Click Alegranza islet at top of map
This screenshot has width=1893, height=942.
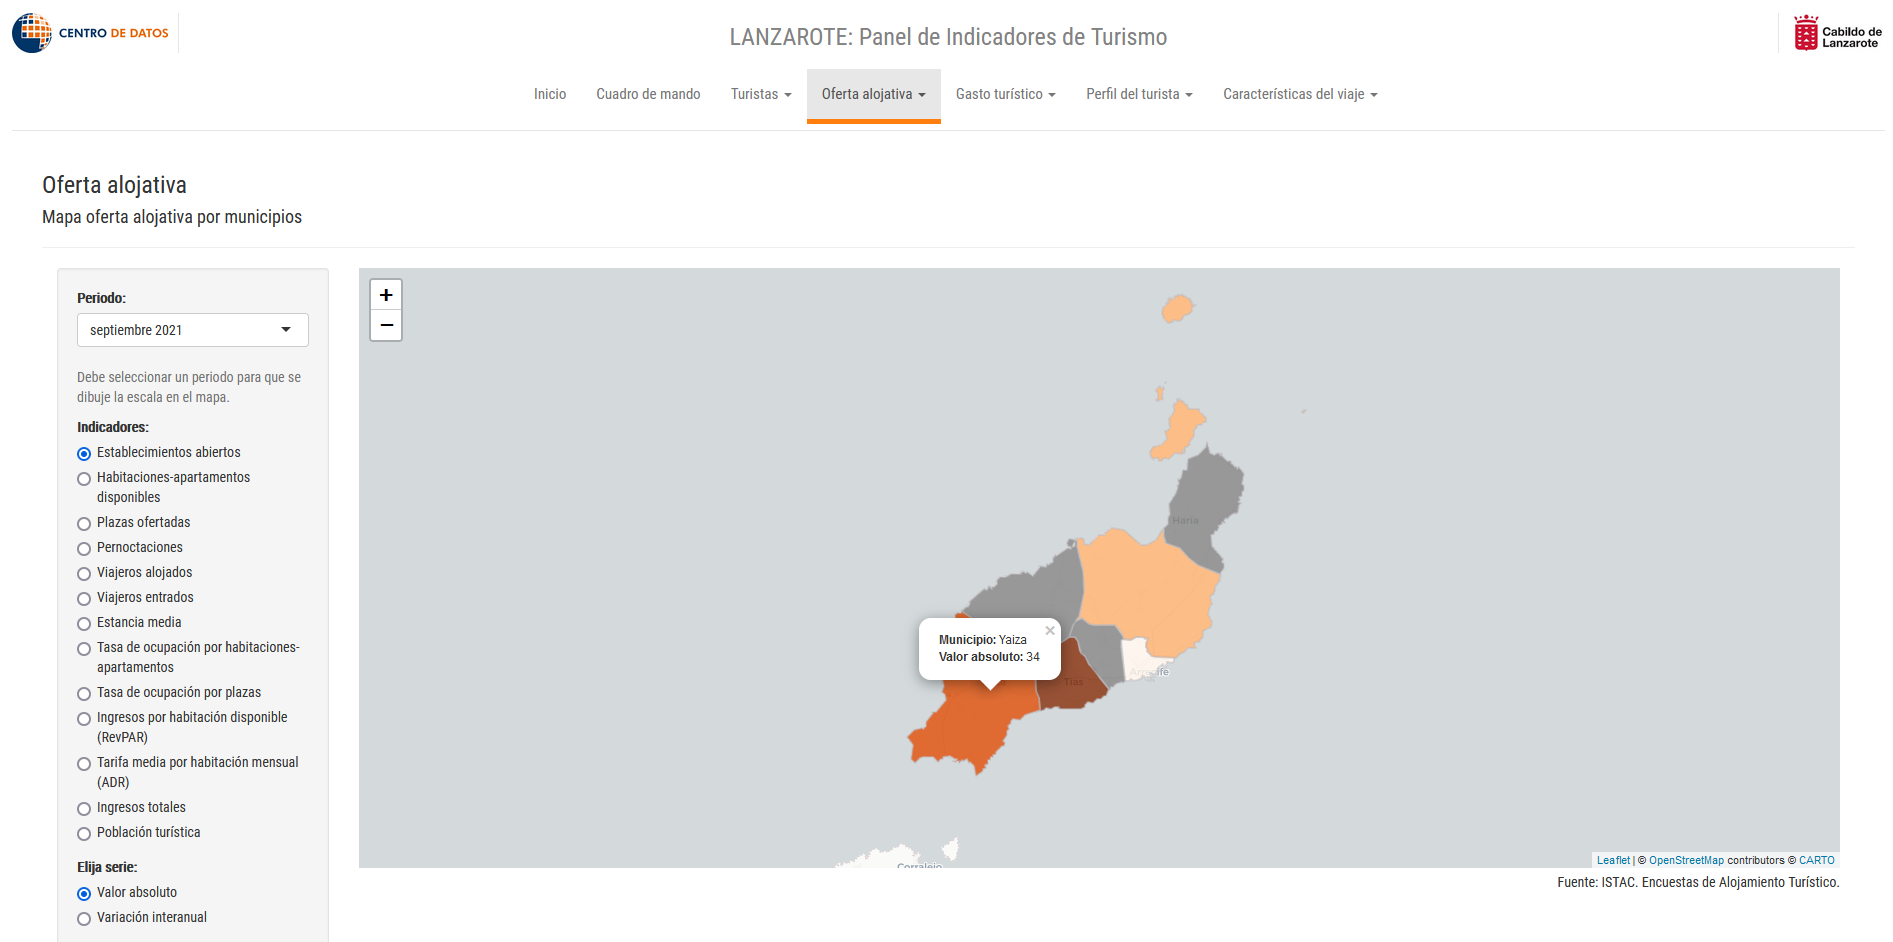(1178, 308)
